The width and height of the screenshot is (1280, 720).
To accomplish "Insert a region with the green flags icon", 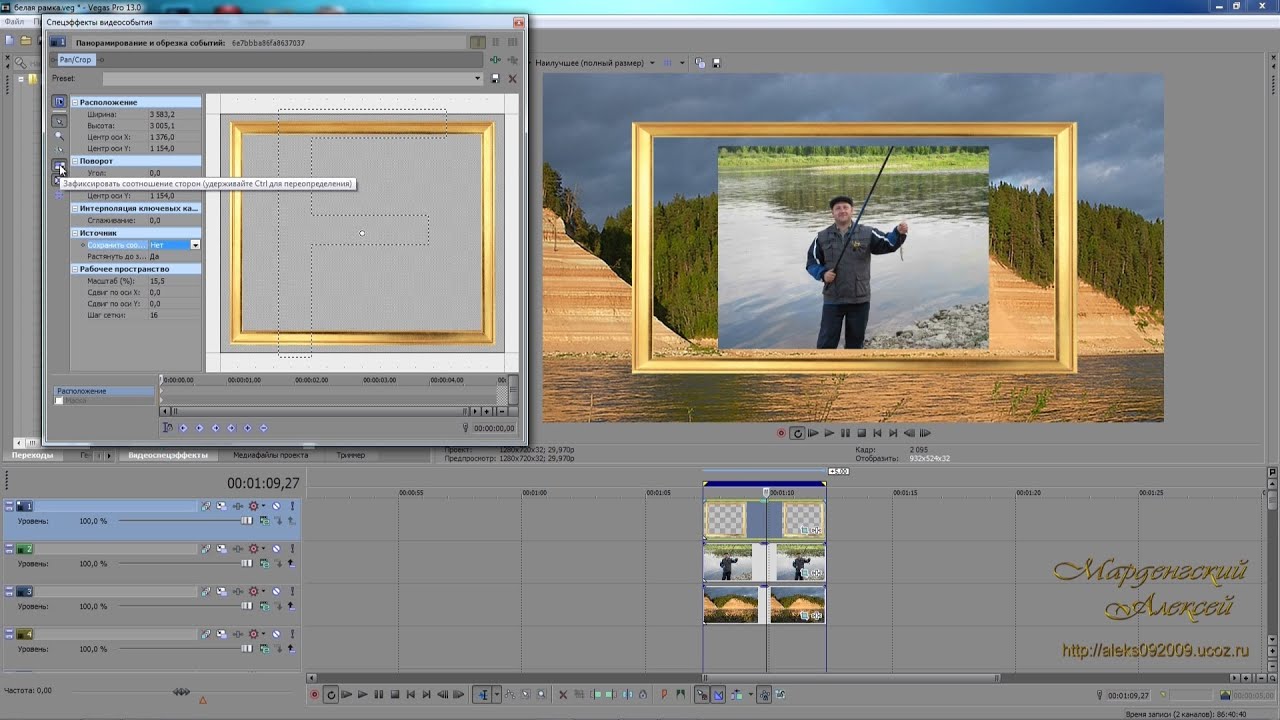I will tap(680, 695).
